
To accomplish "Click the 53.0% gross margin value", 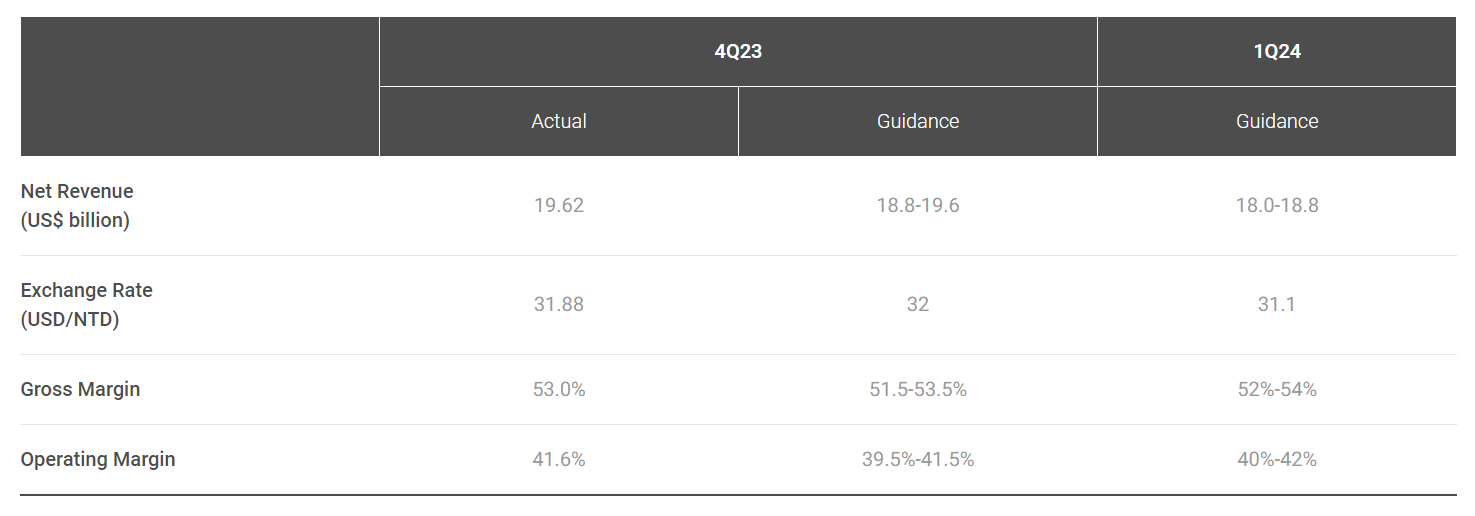I will (x=559, y=389).
